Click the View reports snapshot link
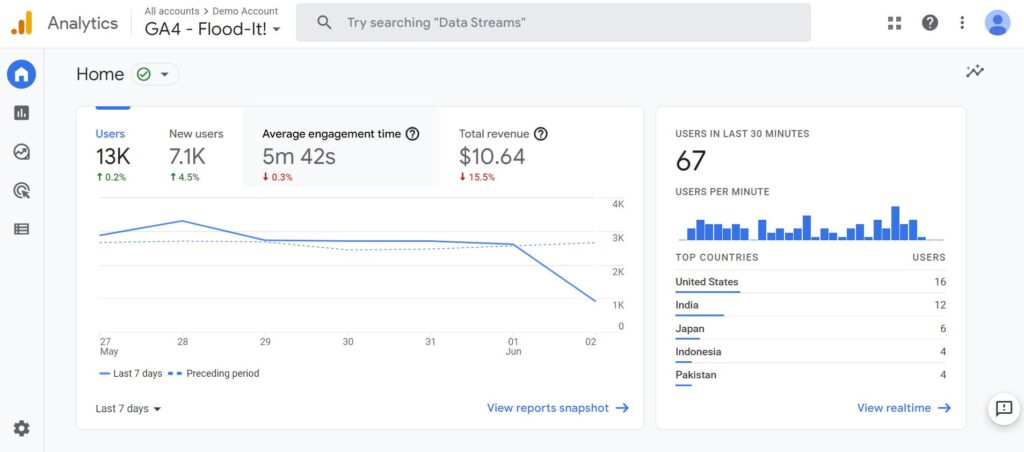Viewport: 1024px width, 452px height. (x=557, y=408)
